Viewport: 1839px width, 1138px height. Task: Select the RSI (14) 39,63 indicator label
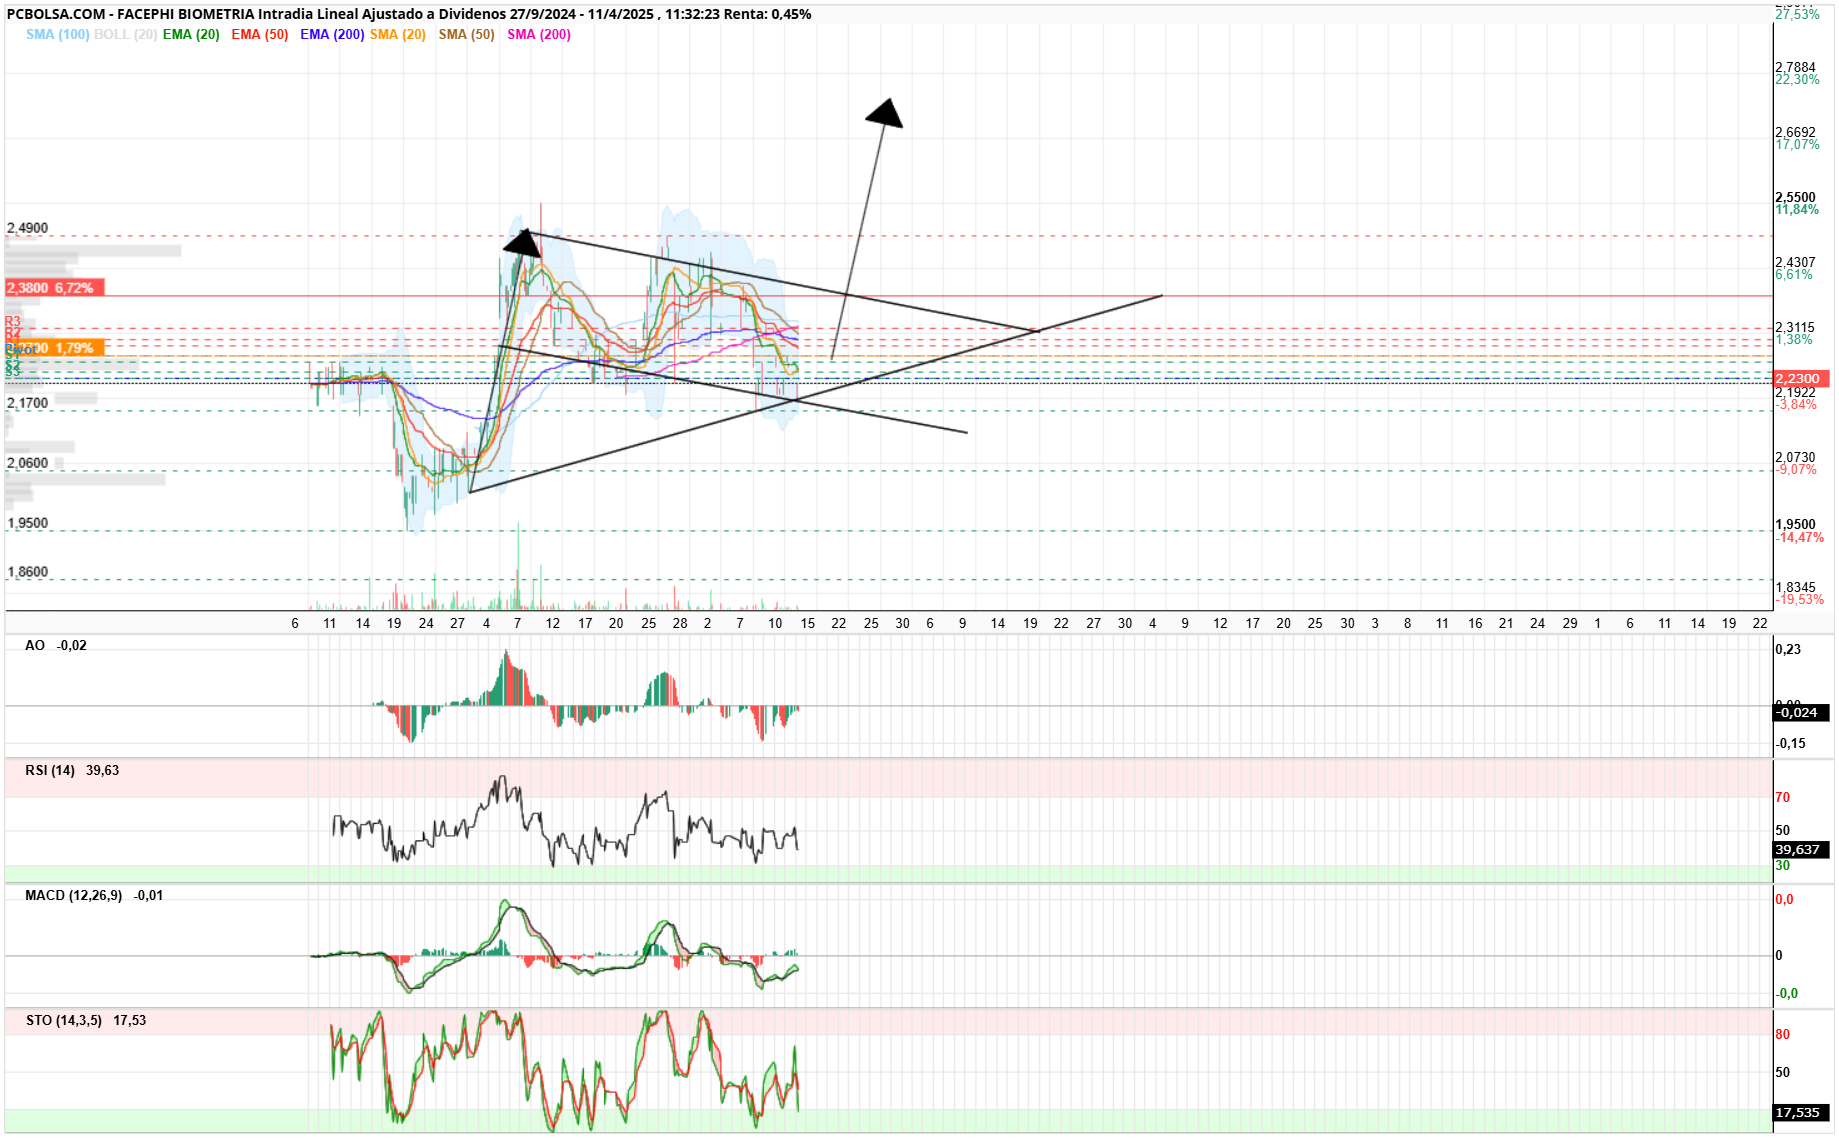click(x=72, y=771)
